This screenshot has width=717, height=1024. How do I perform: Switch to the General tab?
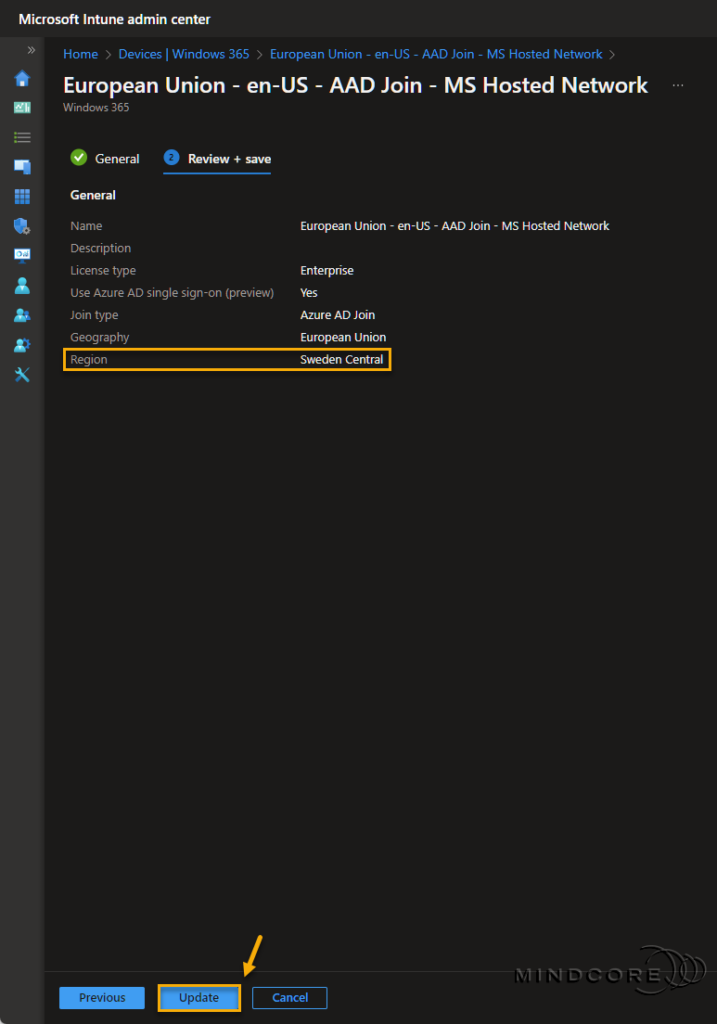(x=116, y=158)
